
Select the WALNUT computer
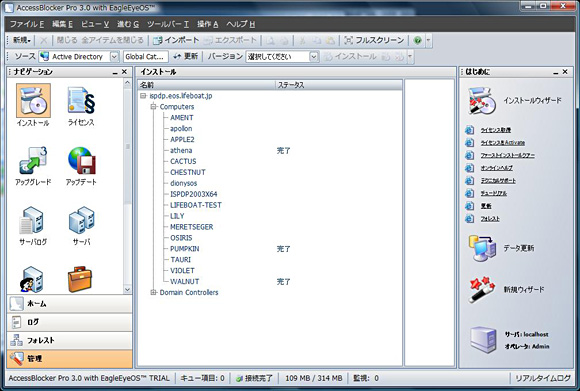(185, 282)
